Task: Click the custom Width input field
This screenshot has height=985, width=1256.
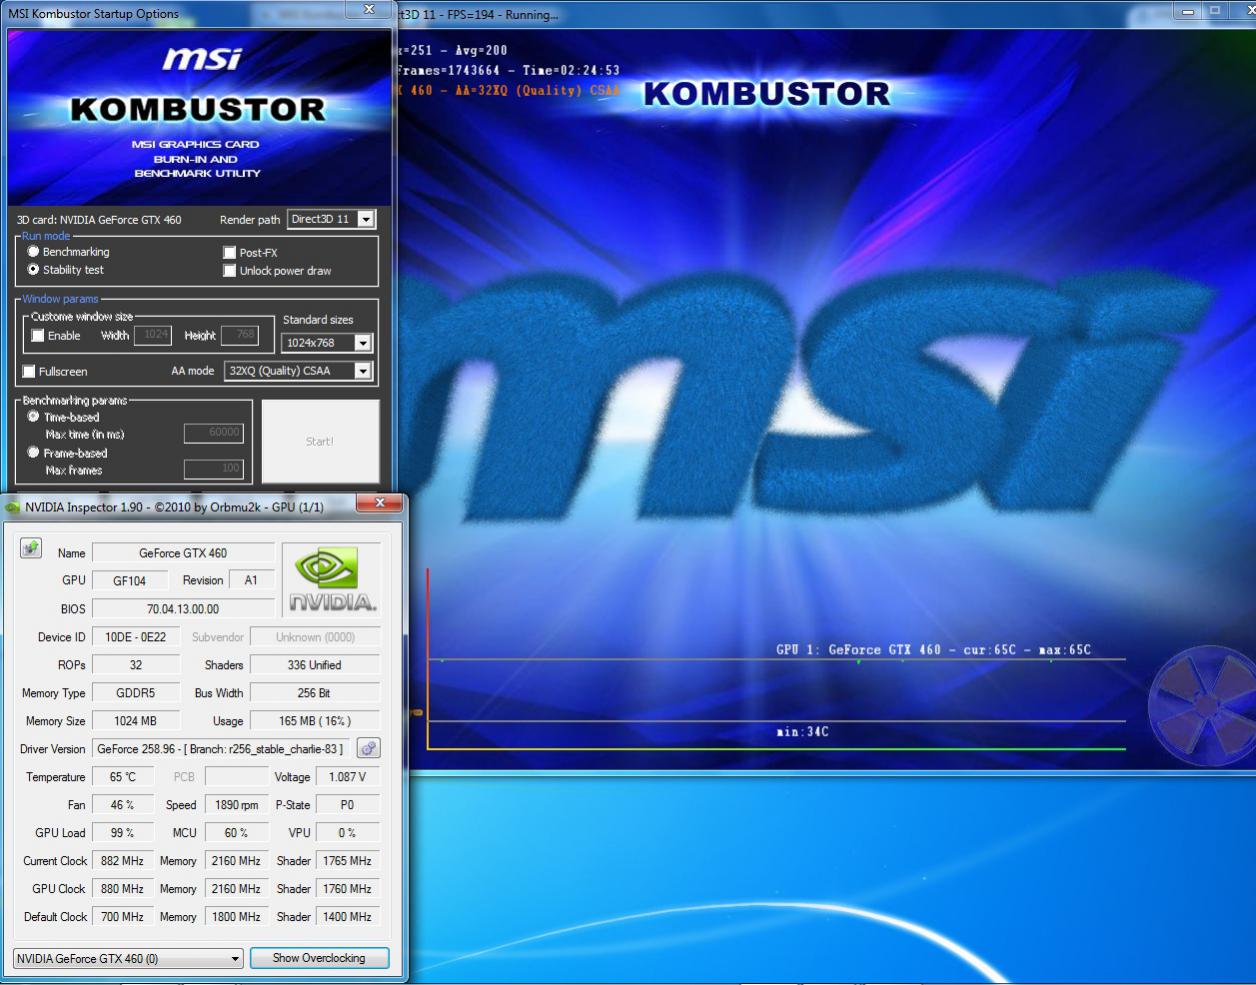Action: 153,335
